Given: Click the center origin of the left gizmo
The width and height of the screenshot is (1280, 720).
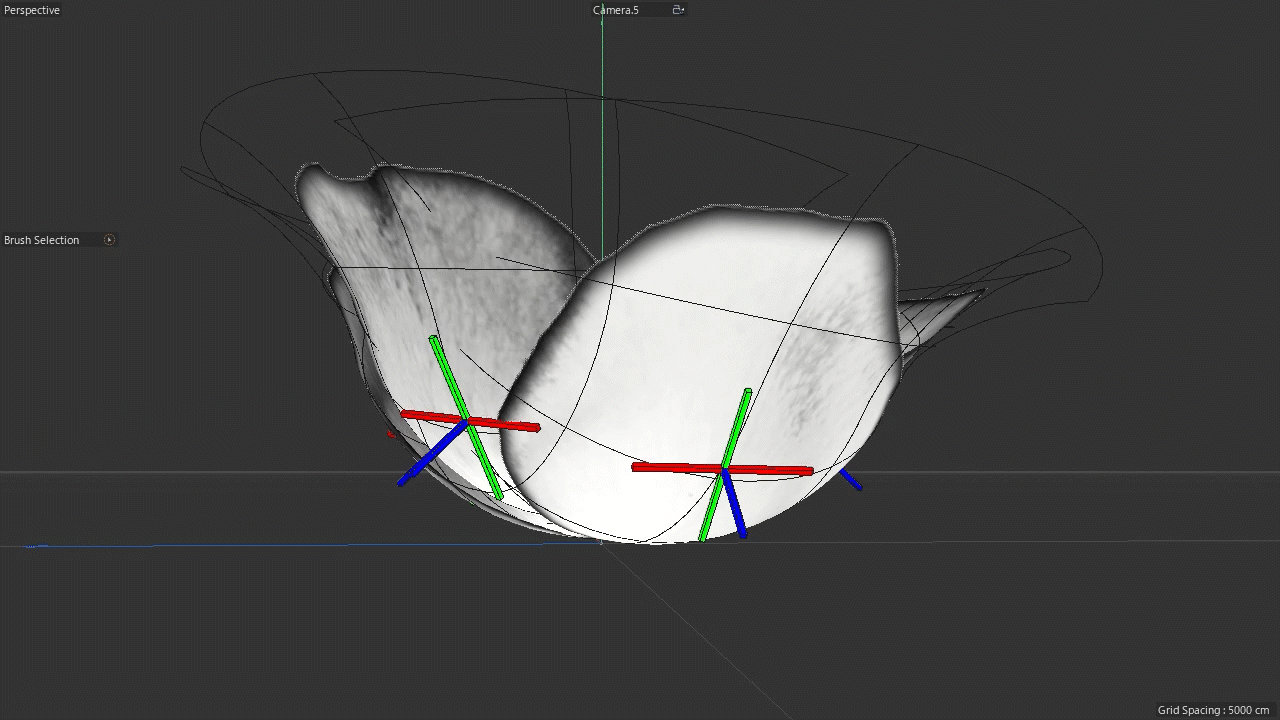Looking at the screenshot, I should tap(466, 421).
